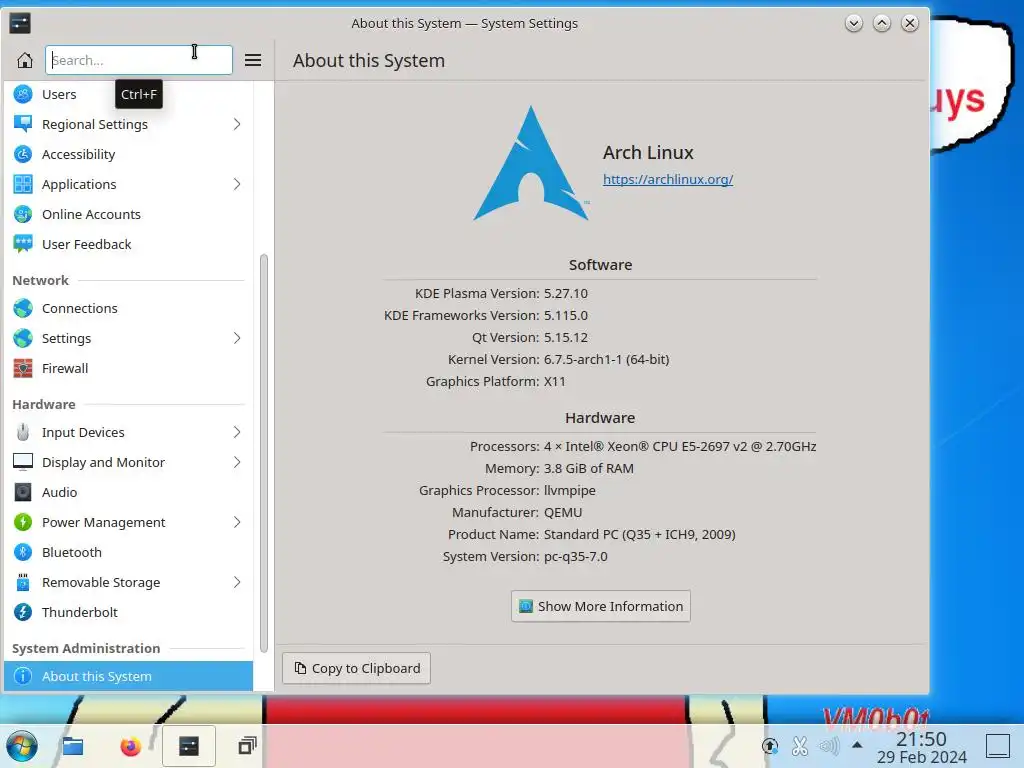The height and width of the screenshot is (768, 1024).
Task: Open the hamburger menu next to search
Action: pyautogui.click(x=253, y=60)
